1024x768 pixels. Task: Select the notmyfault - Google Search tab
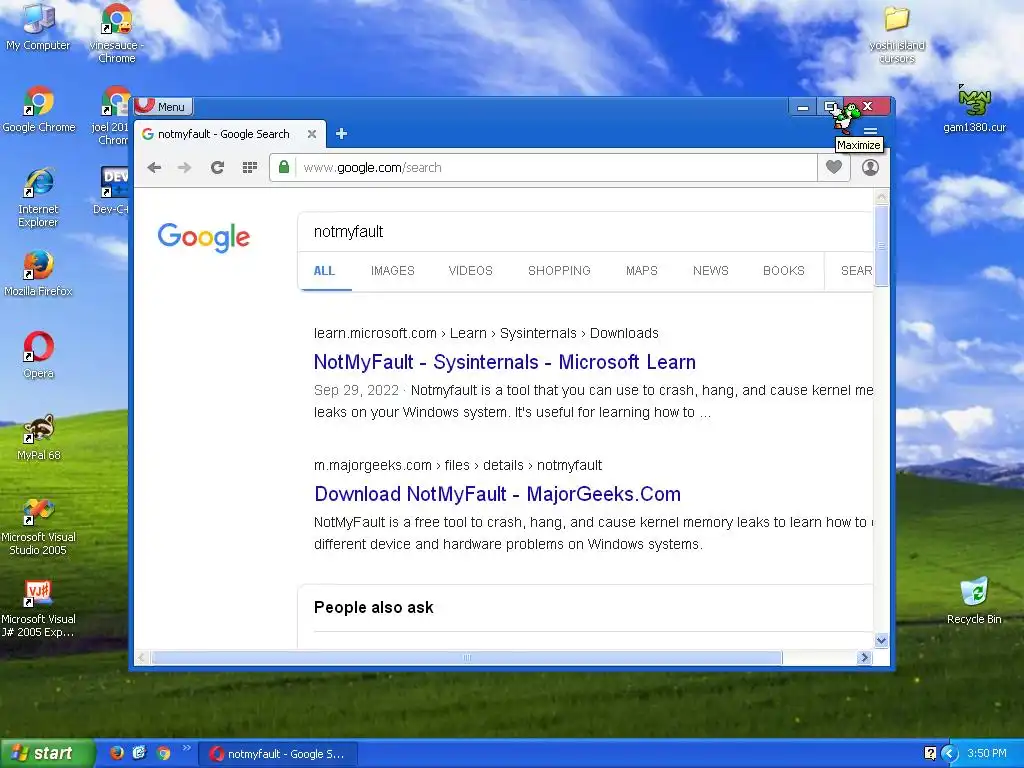(230, 134)
